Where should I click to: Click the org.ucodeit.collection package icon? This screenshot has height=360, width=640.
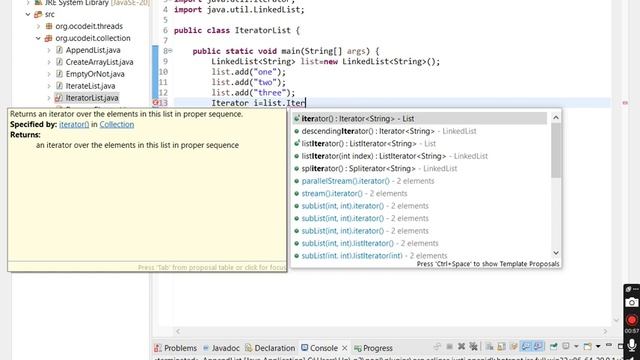(x=49, y=38)
